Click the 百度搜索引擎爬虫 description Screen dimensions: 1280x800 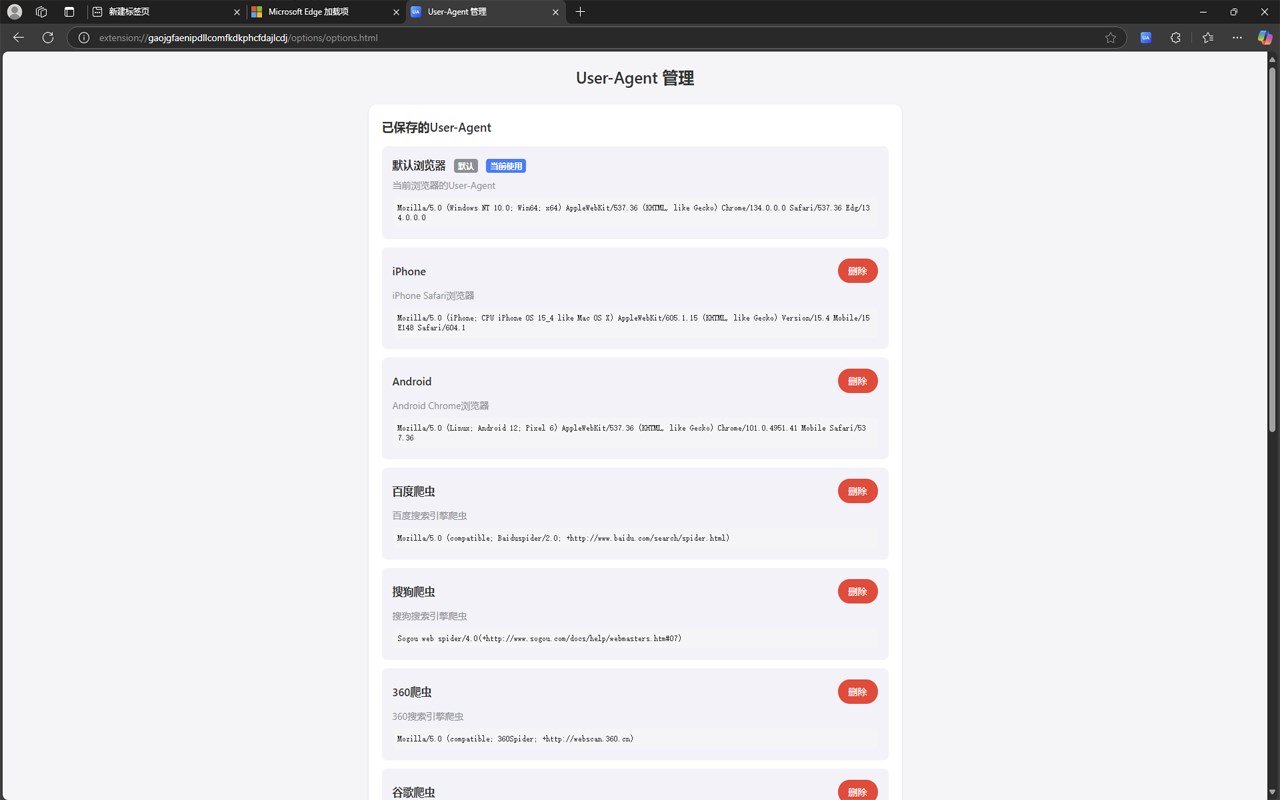click(429, 516)
